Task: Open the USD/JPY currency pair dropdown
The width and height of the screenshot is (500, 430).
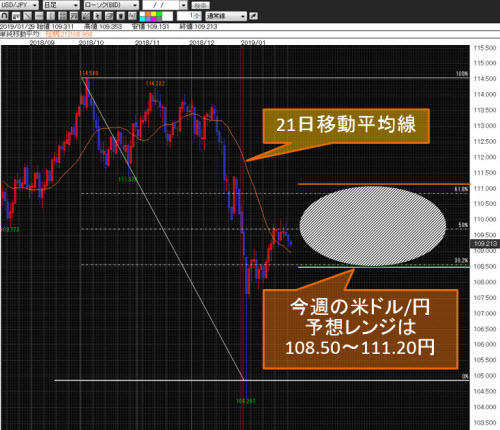Action: point(19,5)
